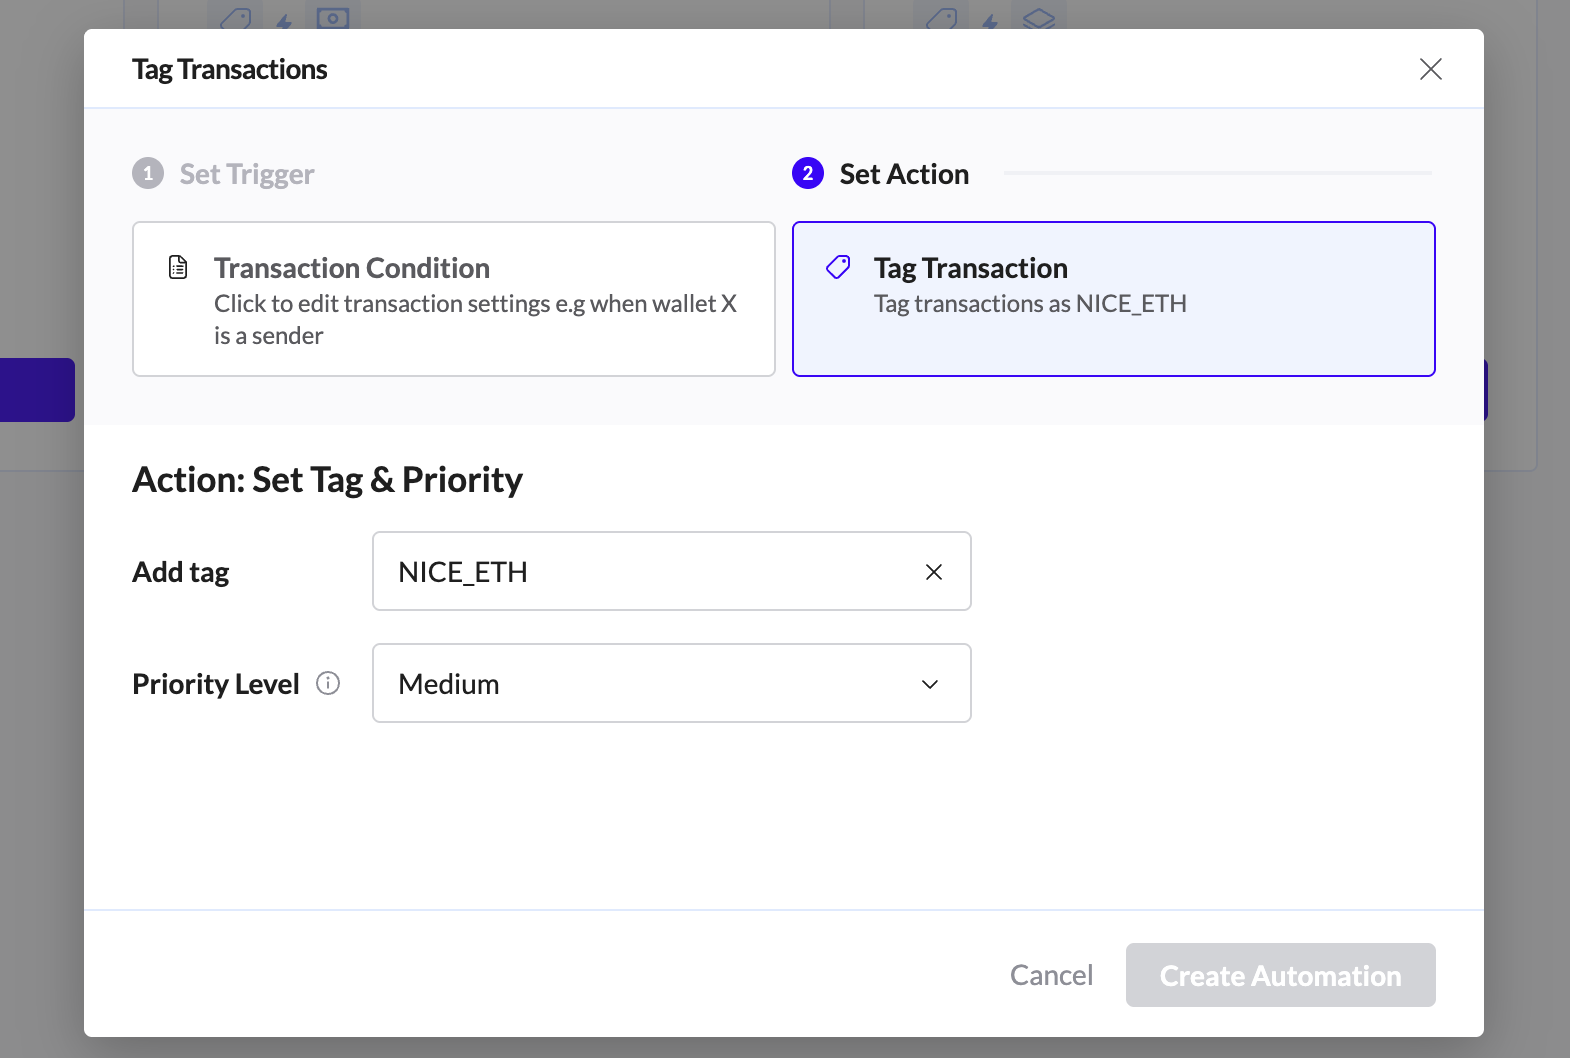The height and width of the screenshot is (1058, 1570).
Task: Click the document icon in Transaction Condition card
Action: tap(178, 267)
